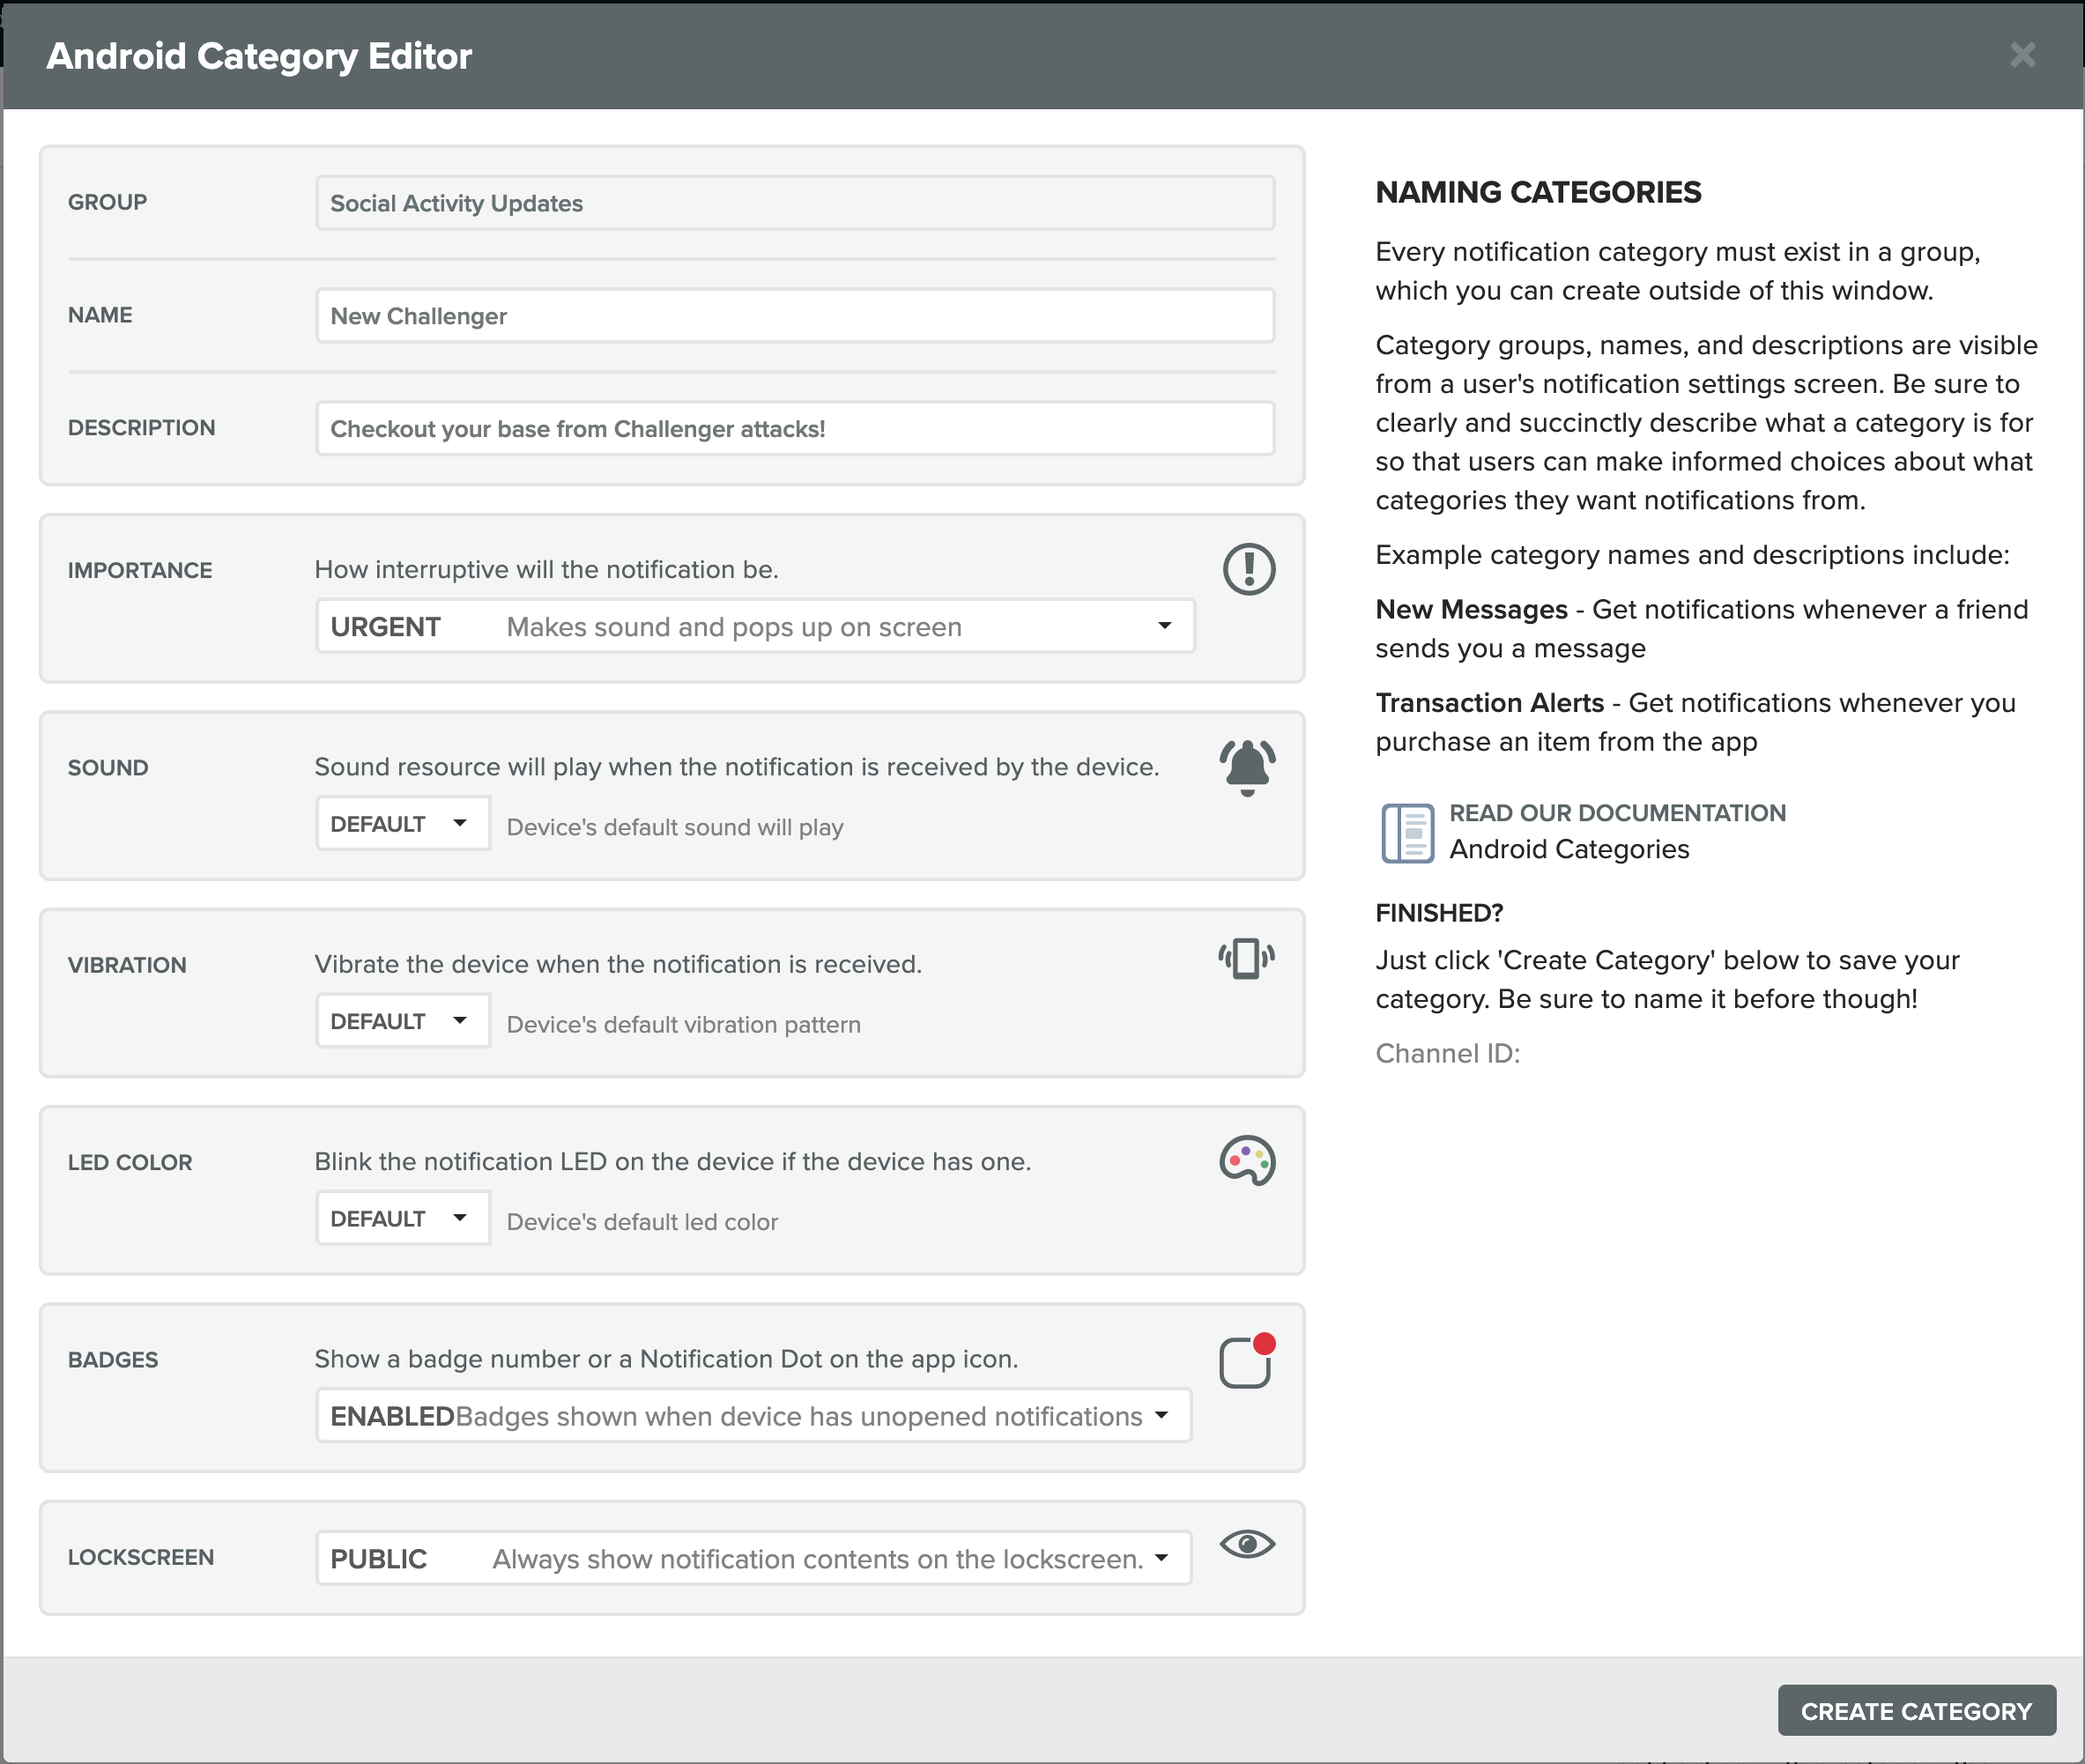This screenshot has width=2085, height=1764.
Task: Click the LED color palette icon
Action: click(1247, 1160)
